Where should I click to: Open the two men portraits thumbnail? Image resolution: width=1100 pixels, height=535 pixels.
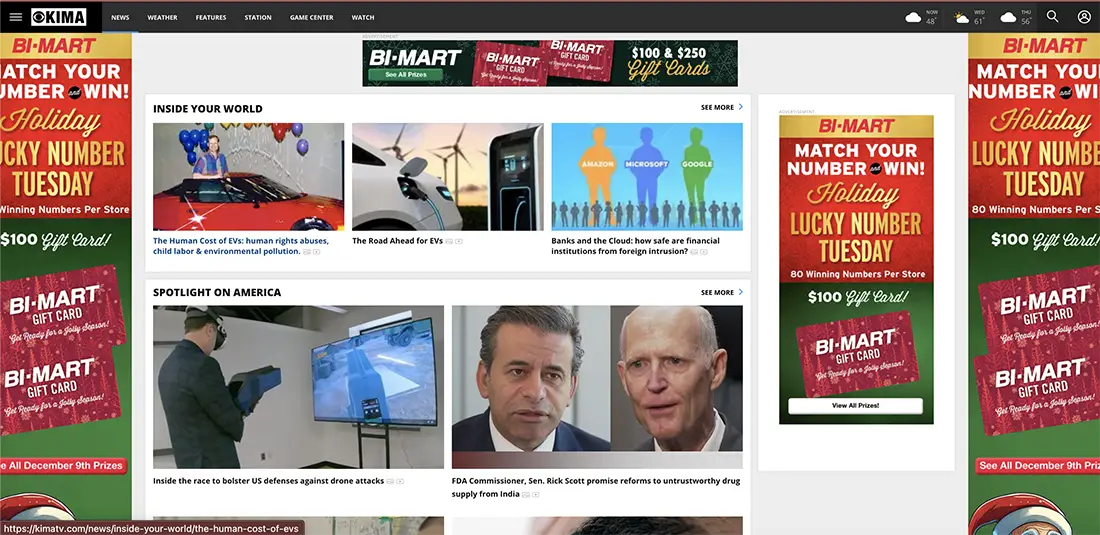pyautogui.click(x=597, y=387)
